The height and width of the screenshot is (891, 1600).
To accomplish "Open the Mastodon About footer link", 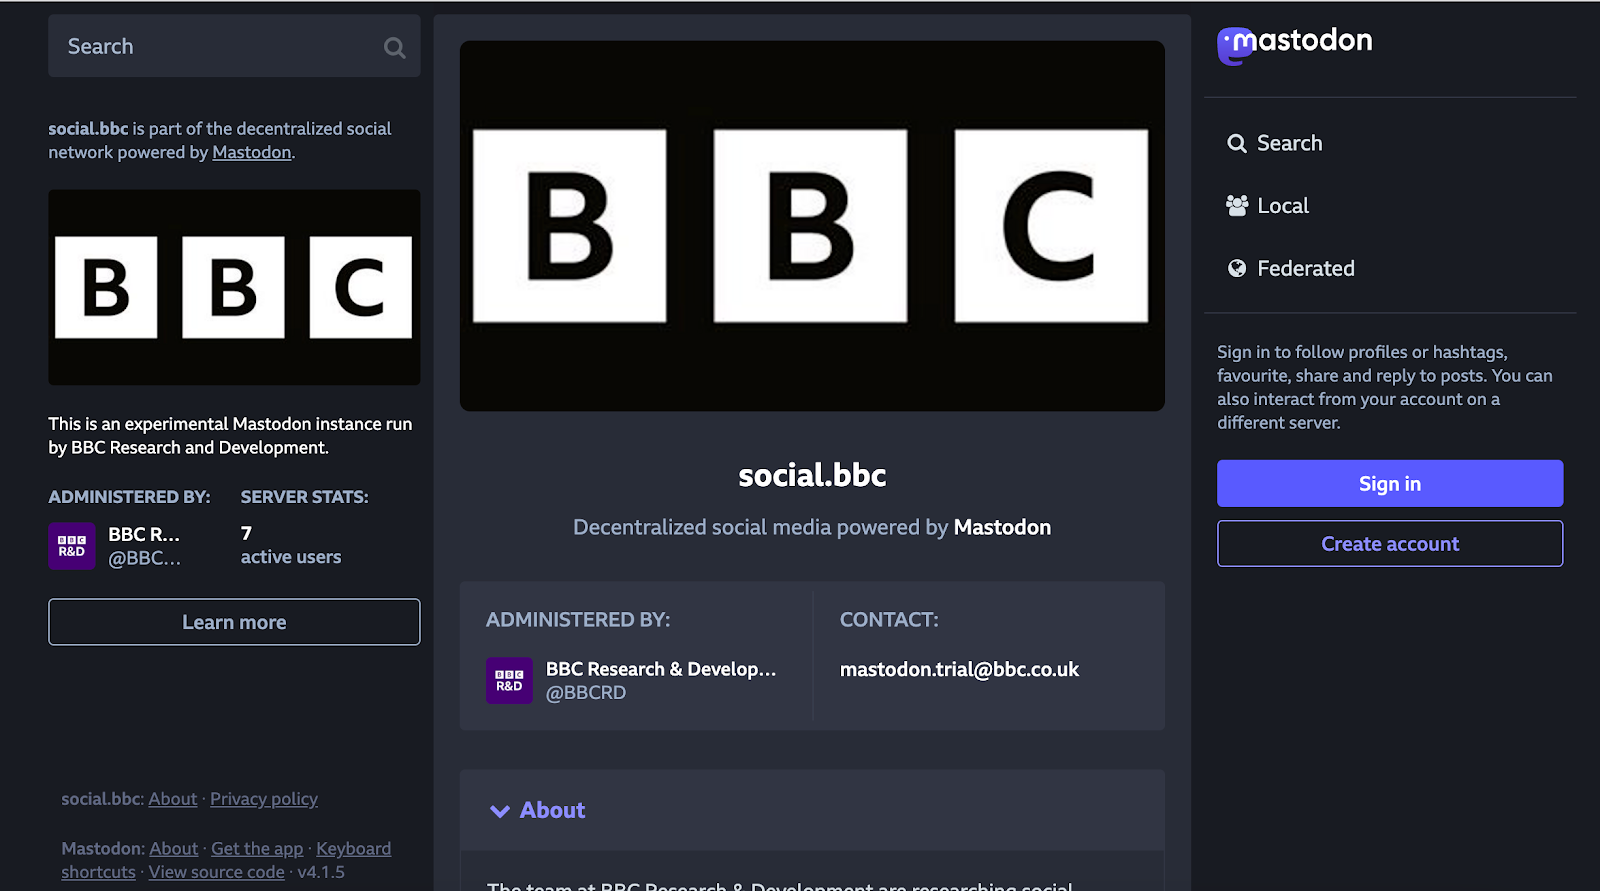I will click(x=174, y=849).
